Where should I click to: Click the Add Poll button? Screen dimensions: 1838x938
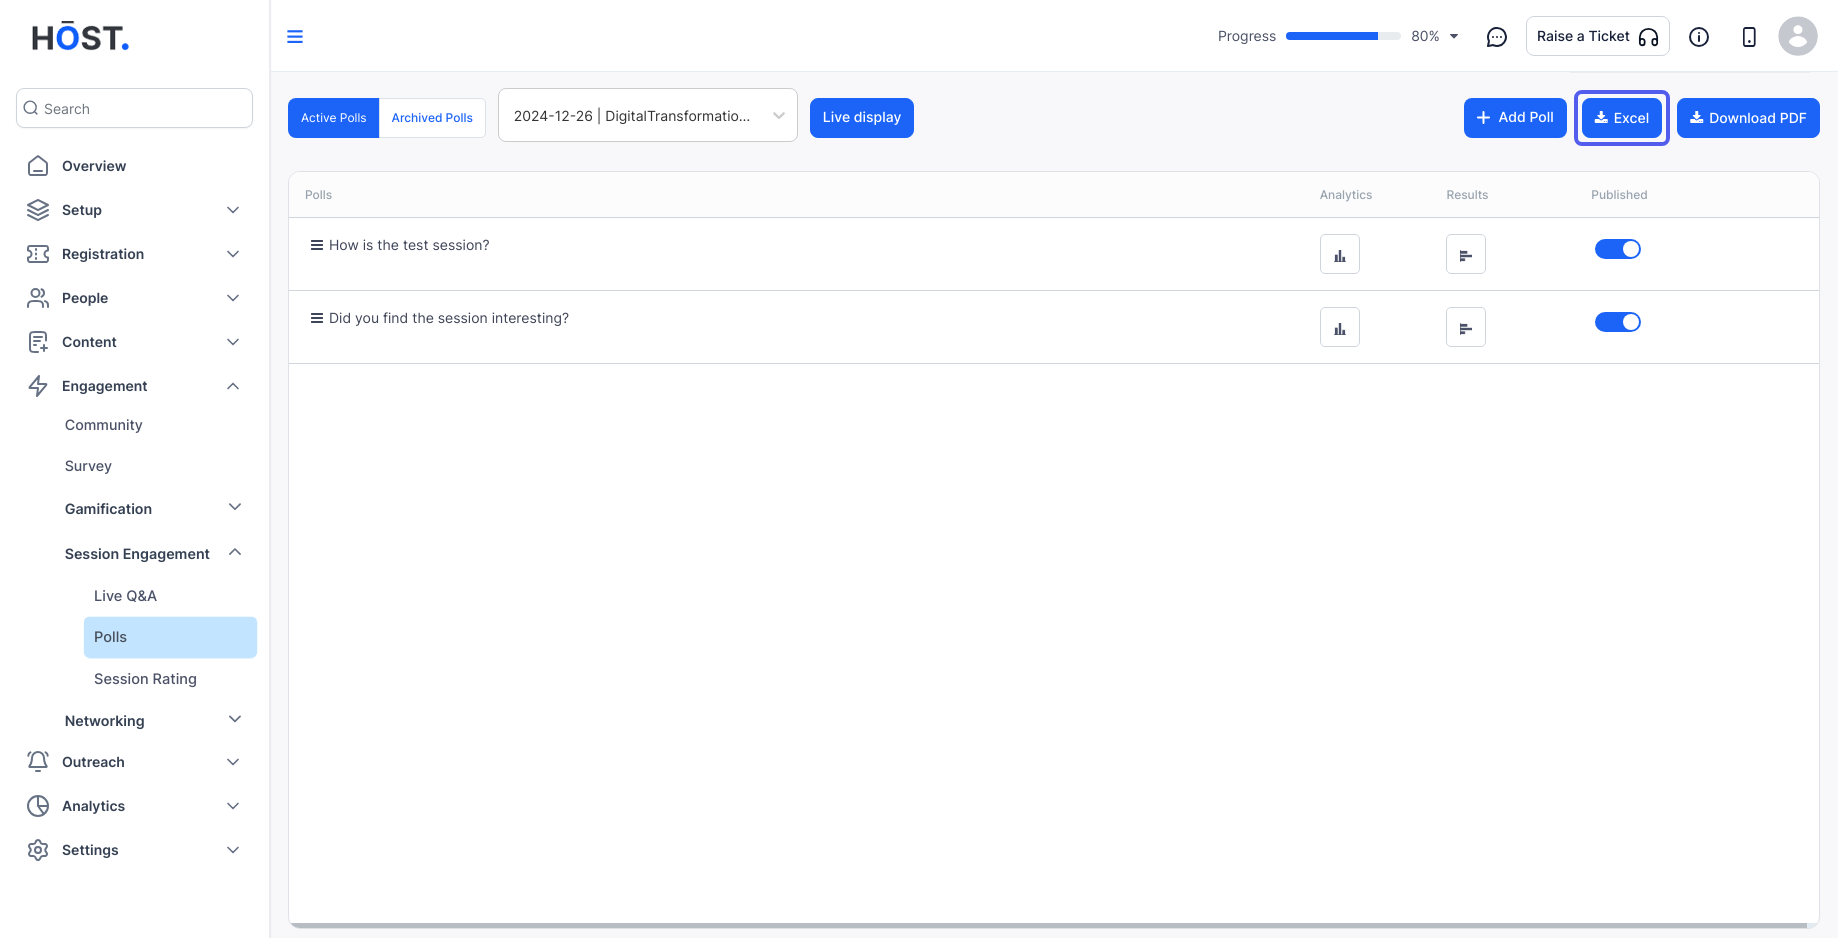click(x=1515, y=118)
